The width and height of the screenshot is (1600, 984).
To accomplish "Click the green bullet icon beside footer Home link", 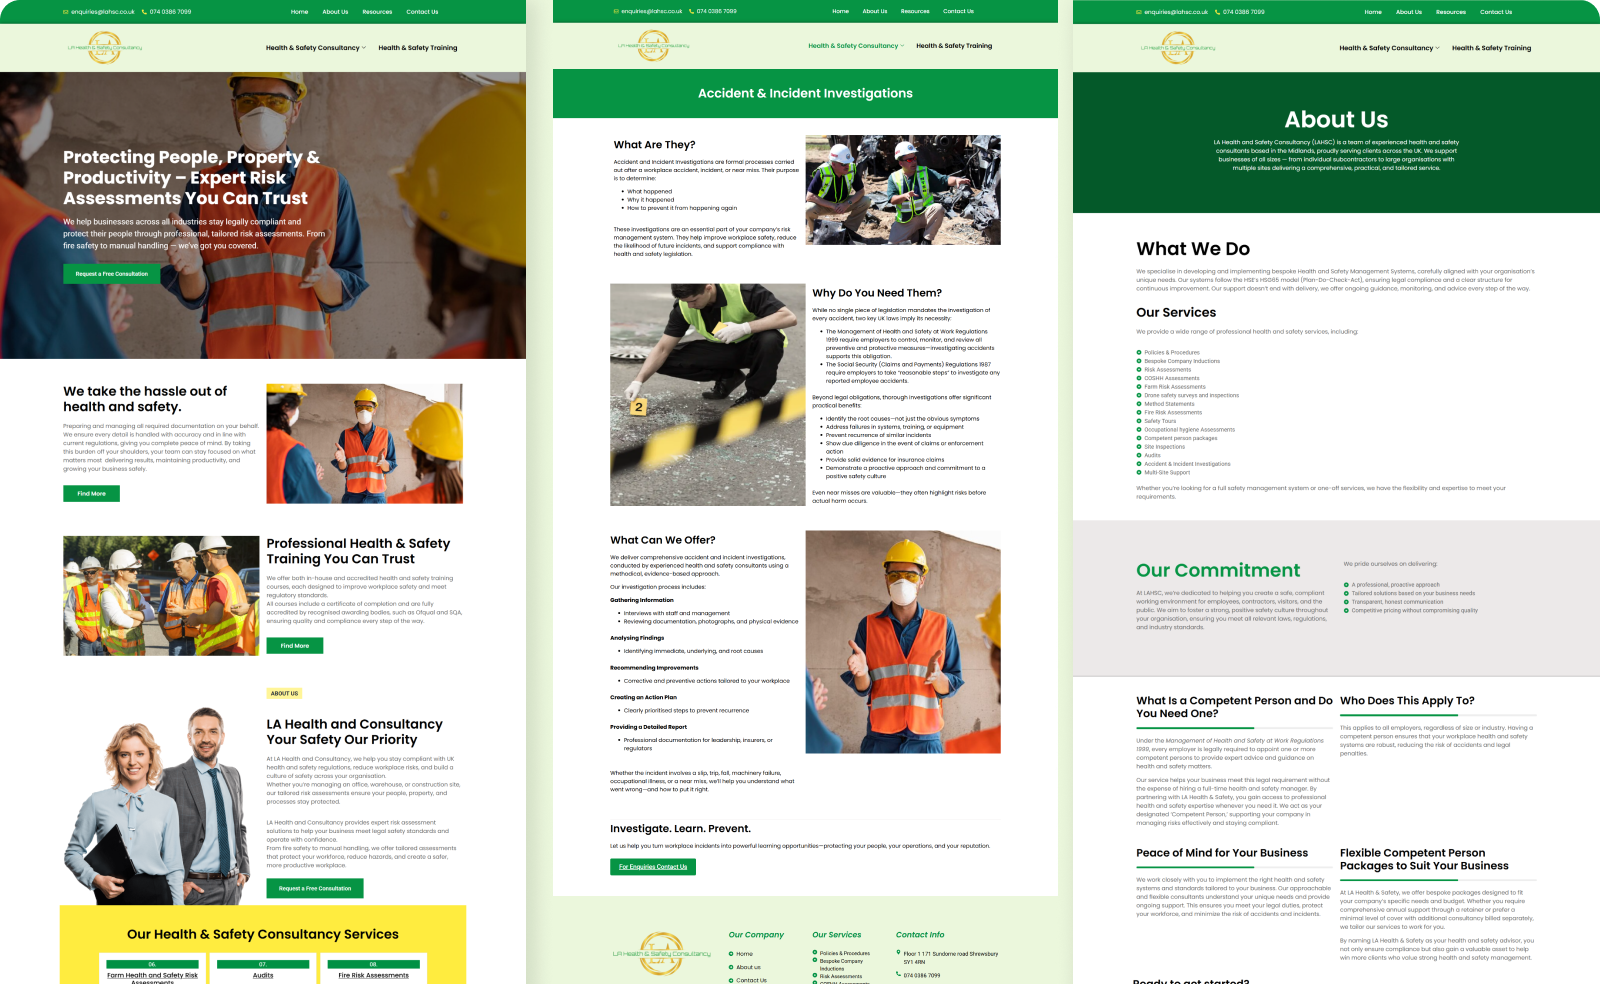I will 733,953.
